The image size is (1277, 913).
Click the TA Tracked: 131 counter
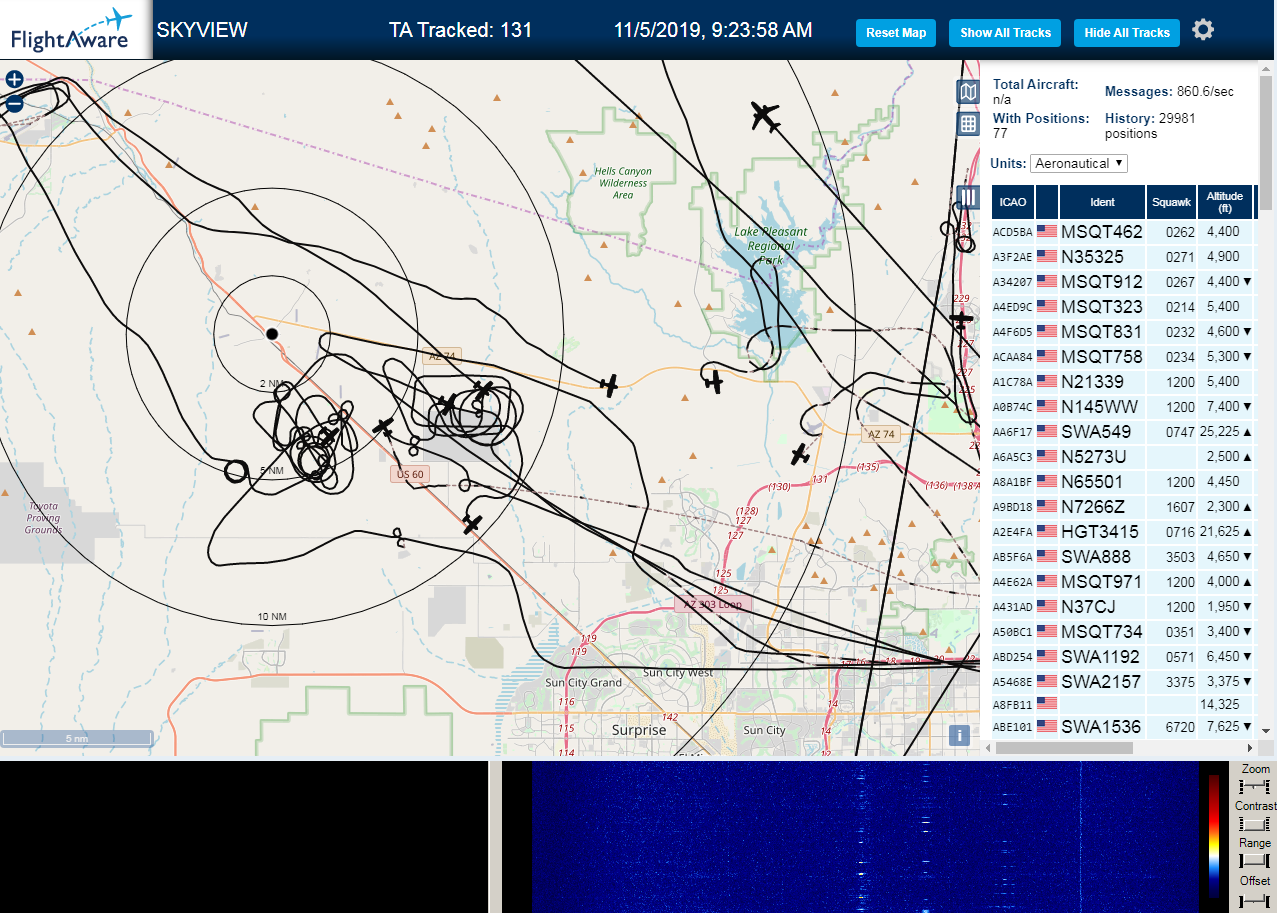click(461, 30)
